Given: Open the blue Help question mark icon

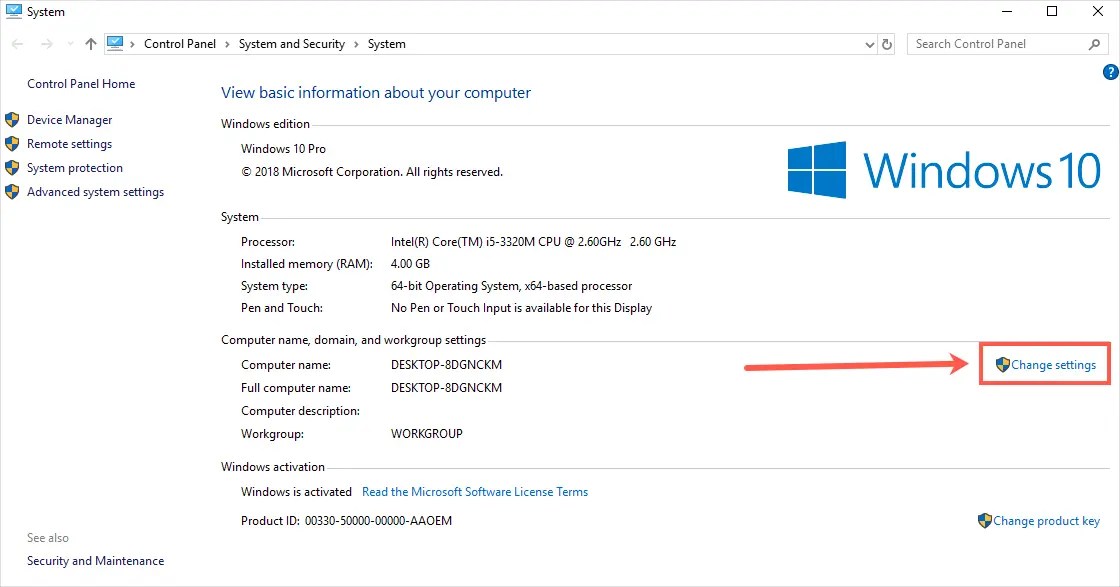Looking at the screenshot, I should 1110,72.
